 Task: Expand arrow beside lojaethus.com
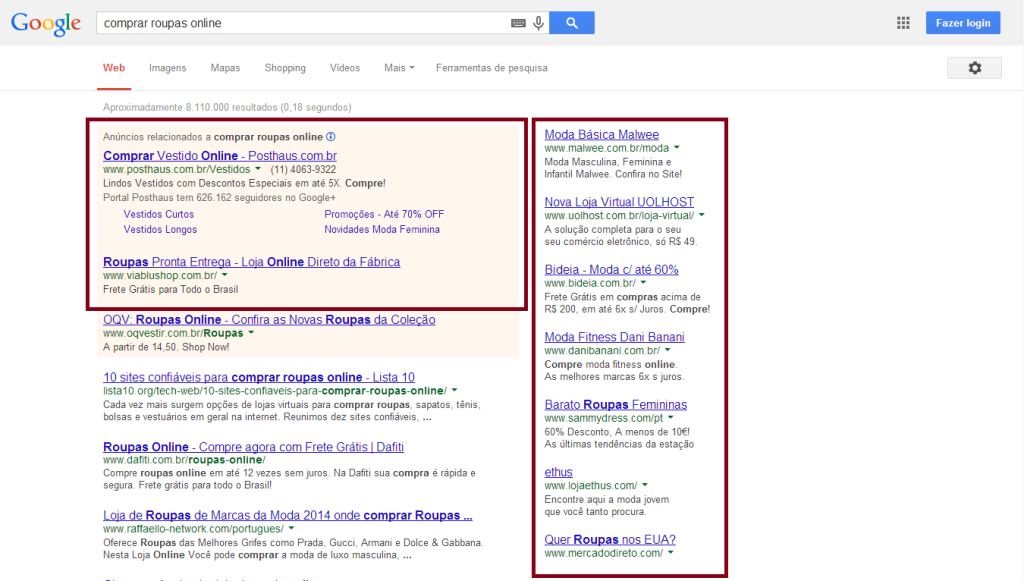tap(645, 485)
